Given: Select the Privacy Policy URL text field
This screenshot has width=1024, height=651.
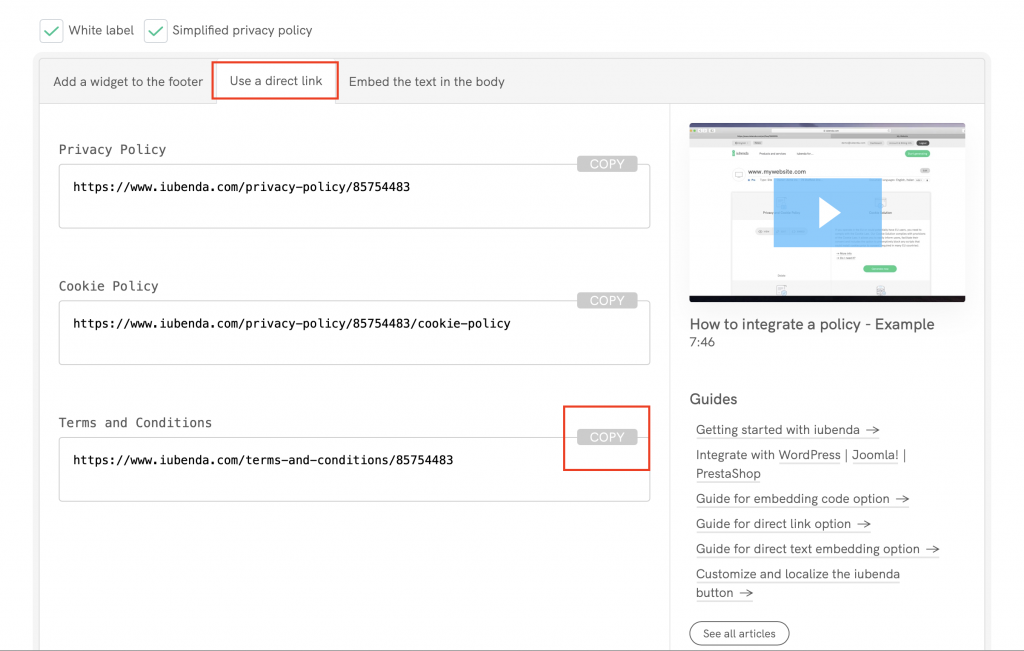Looking at the screenshot, I should (354, 195).
